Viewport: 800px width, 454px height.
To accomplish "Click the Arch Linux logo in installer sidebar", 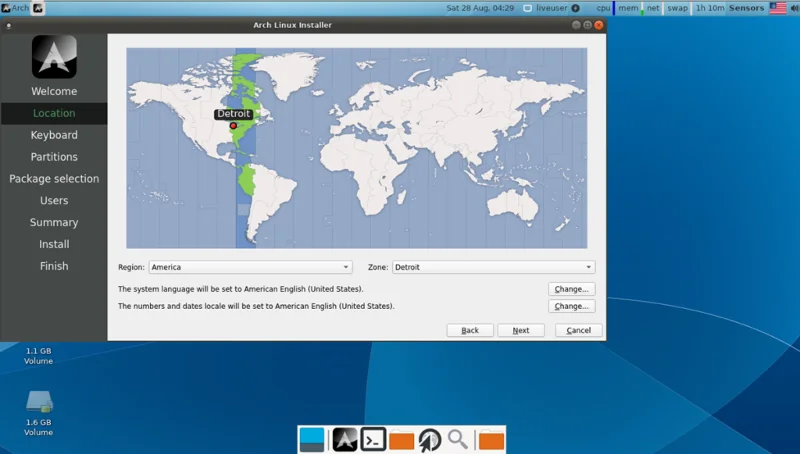I will point(54,57).
